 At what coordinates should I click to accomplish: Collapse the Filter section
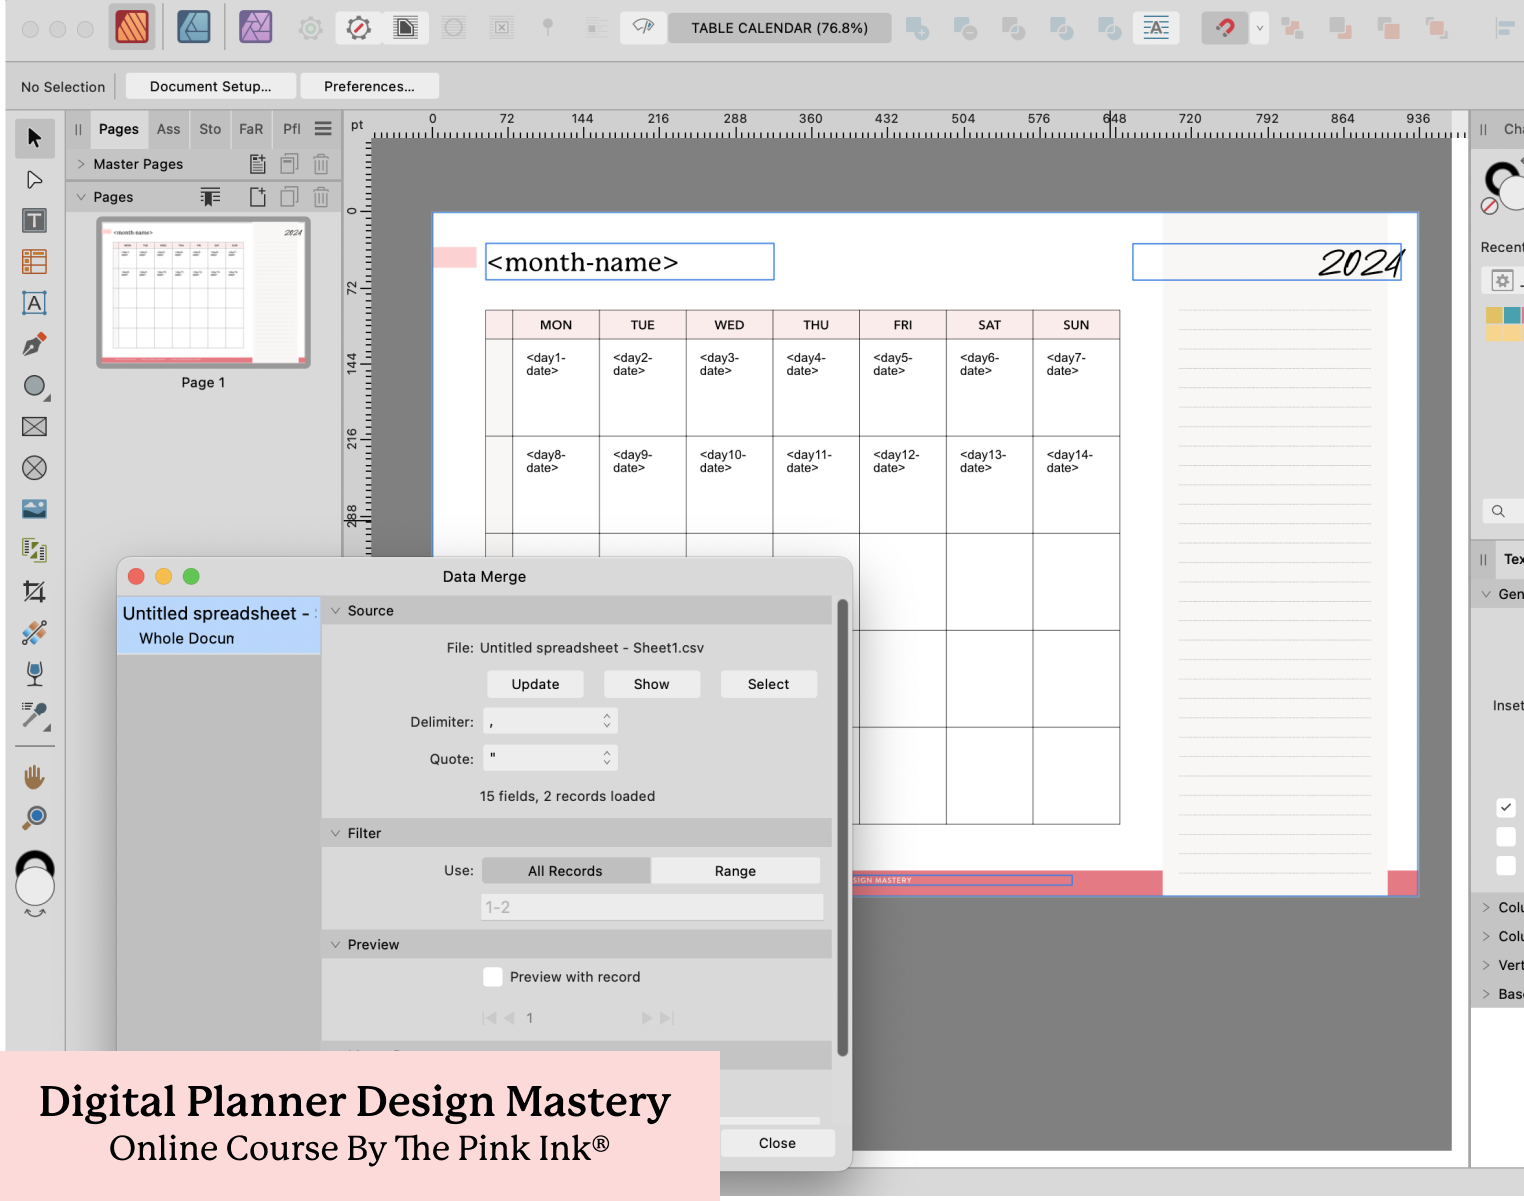336,833
